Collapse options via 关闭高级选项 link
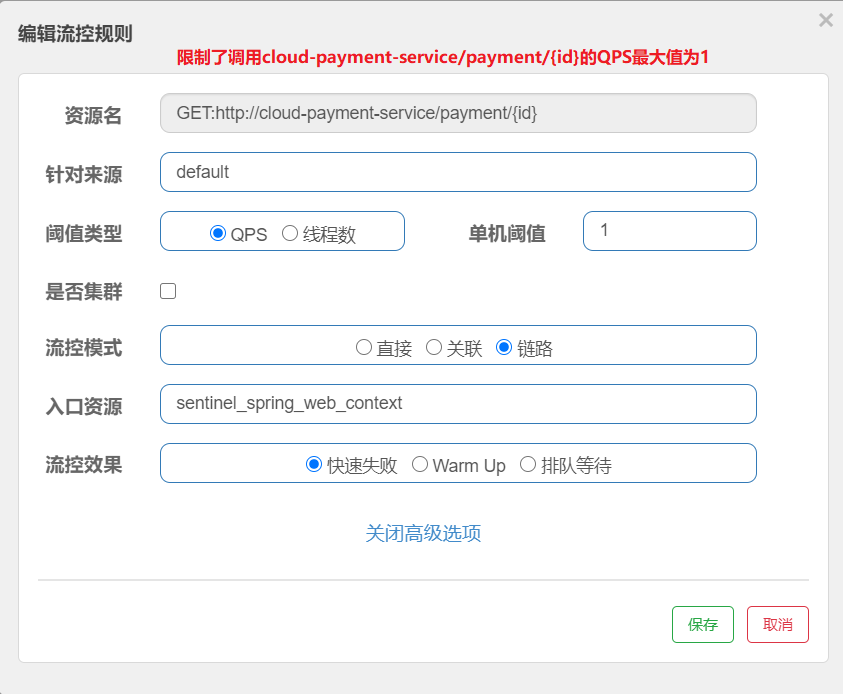The height and width of the screenshot is (694, 843). pyautogui.click(x=423, y=533)
